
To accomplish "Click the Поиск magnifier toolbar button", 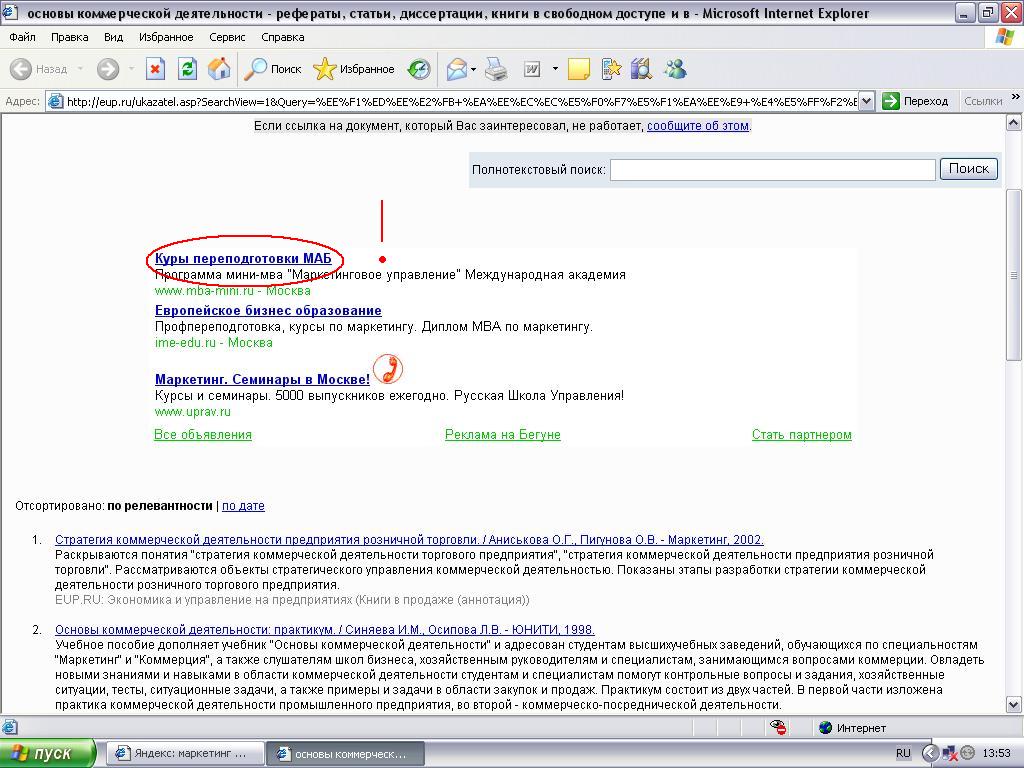I will [273, 69].
